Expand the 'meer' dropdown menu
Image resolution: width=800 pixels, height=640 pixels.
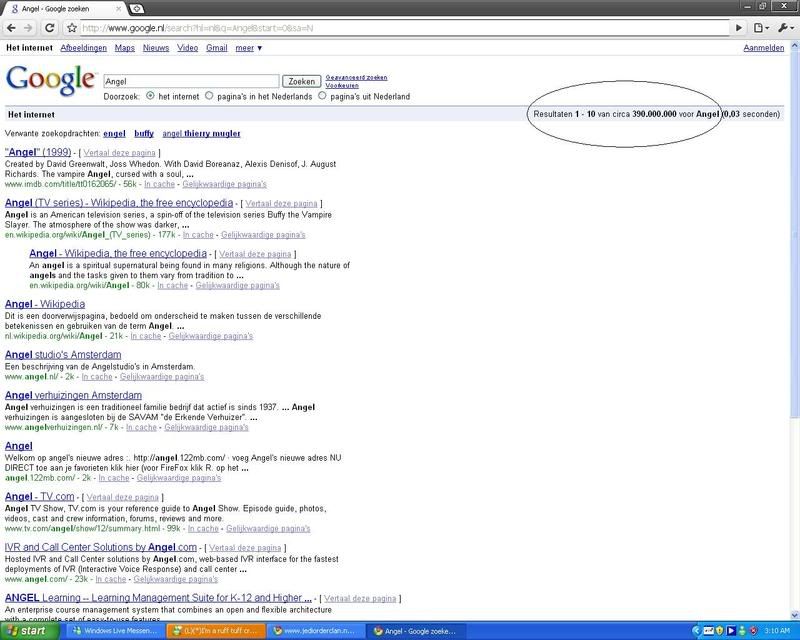point(248,48)
